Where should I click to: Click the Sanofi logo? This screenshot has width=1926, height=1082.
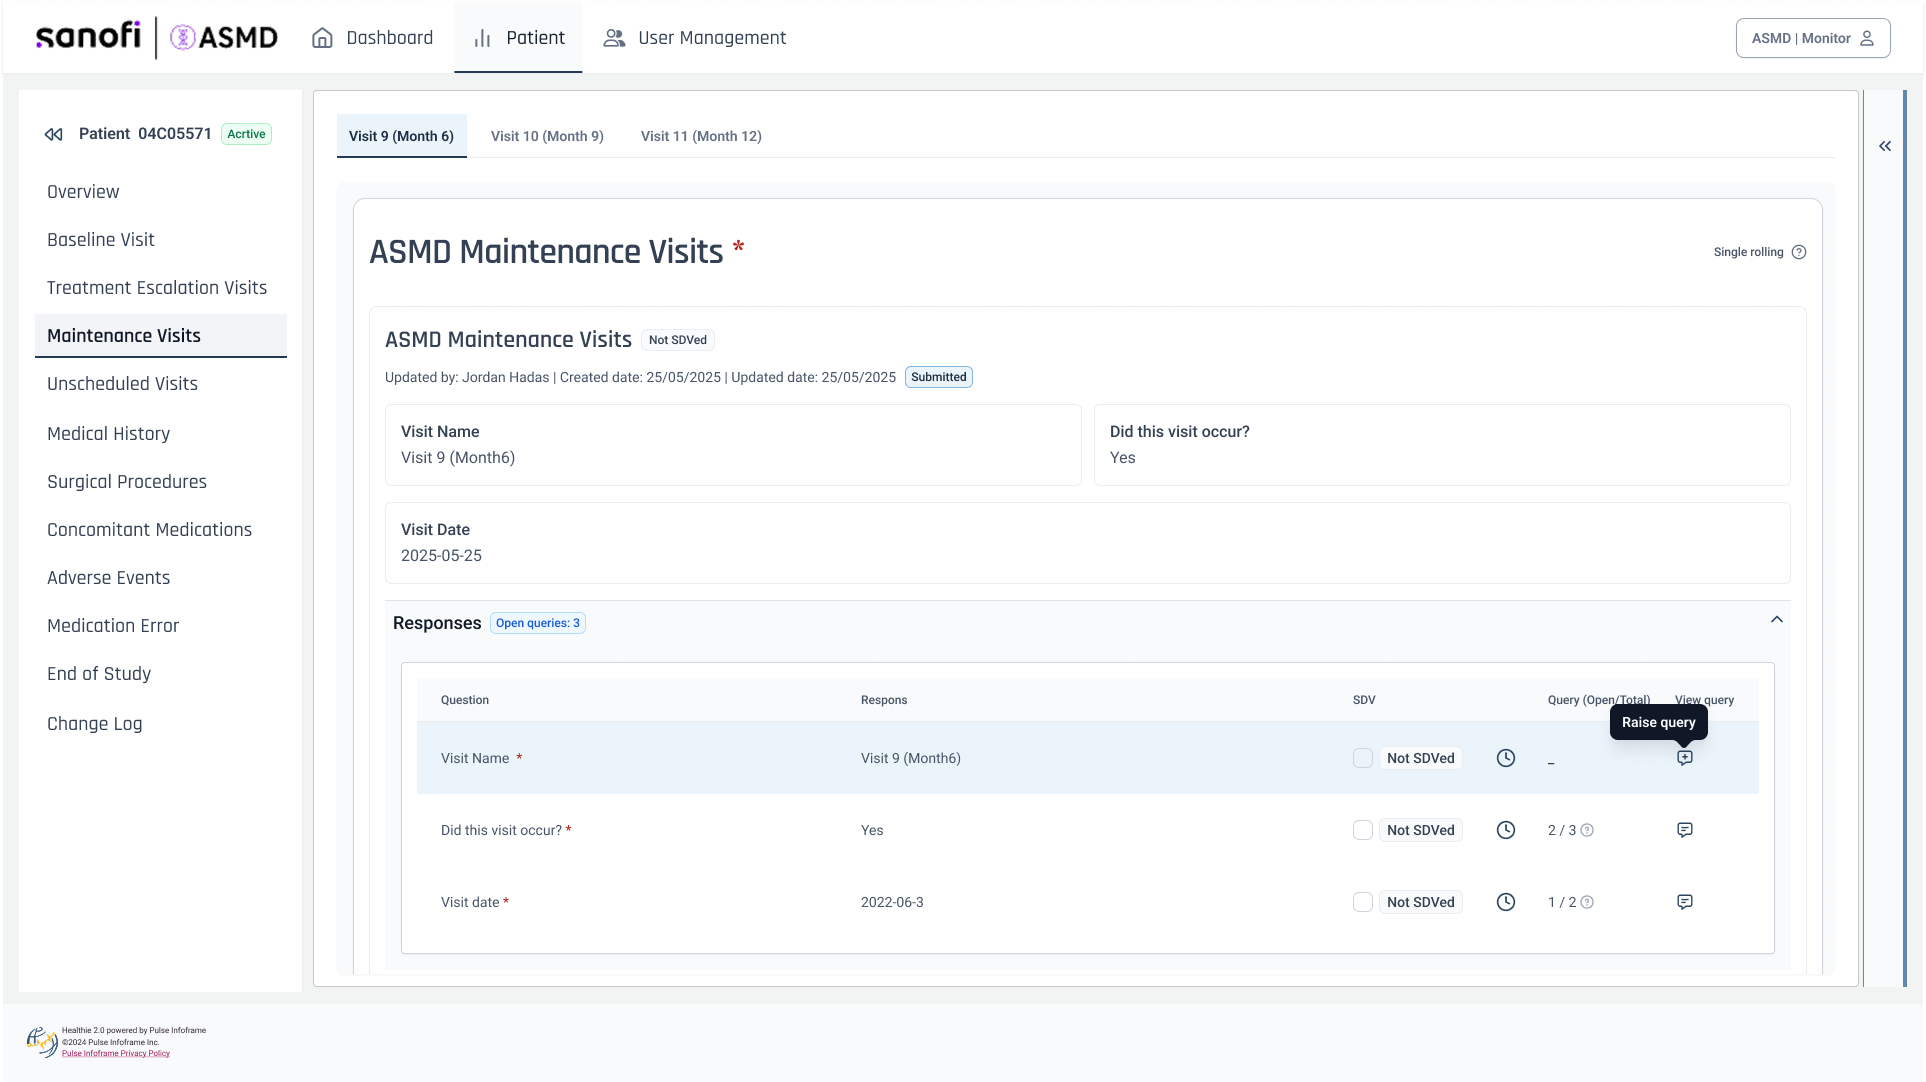pyautogui.click(x=88, y=37)
